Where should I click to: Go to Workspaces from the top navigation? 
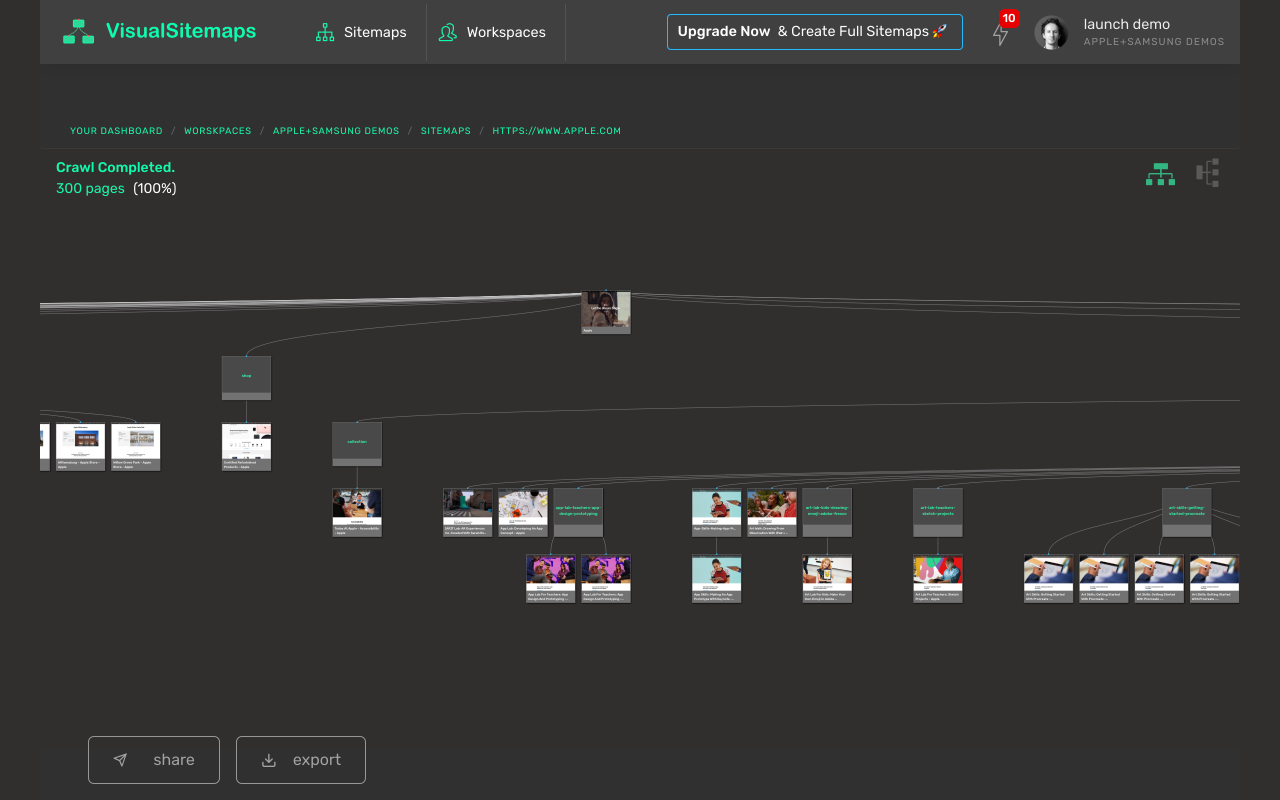(507, 32)
